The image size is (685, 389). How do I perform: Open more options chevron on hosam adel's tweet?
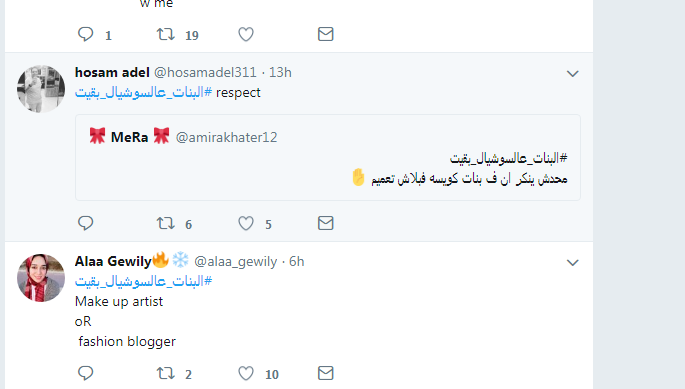572,74
